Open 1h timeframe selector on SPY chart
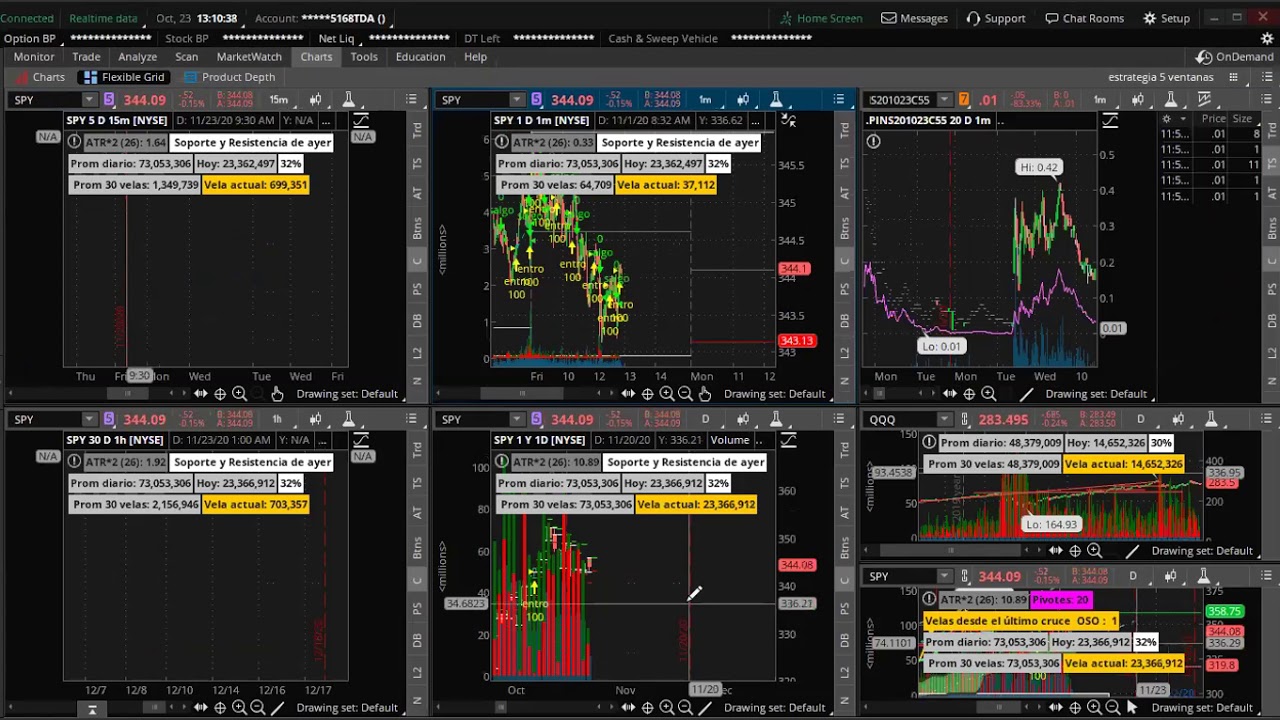 click(x=277, y=419)
